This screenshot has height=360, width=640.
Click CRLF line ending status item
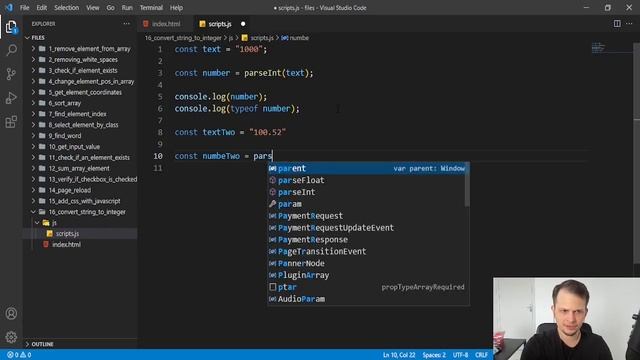tap(481, 355)
